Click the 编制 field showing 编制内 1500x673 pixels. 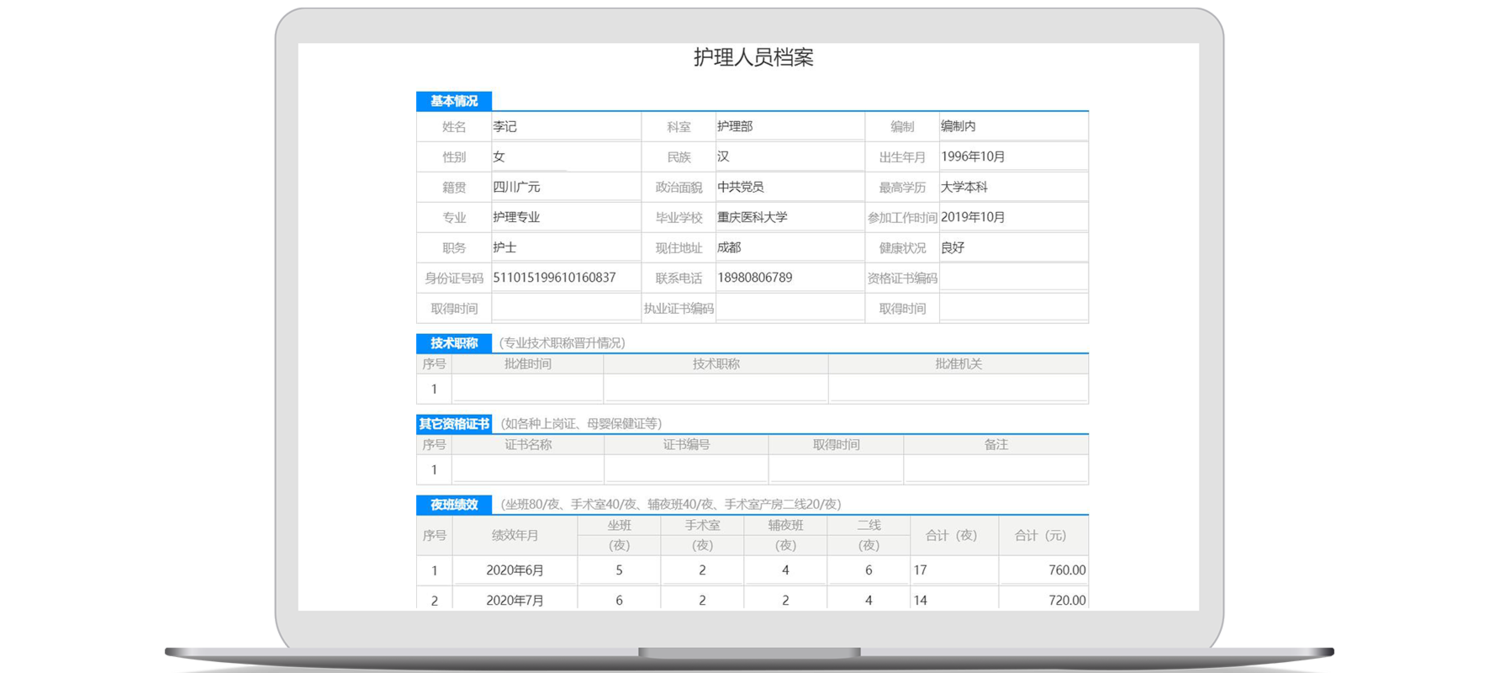(1013, 127)
